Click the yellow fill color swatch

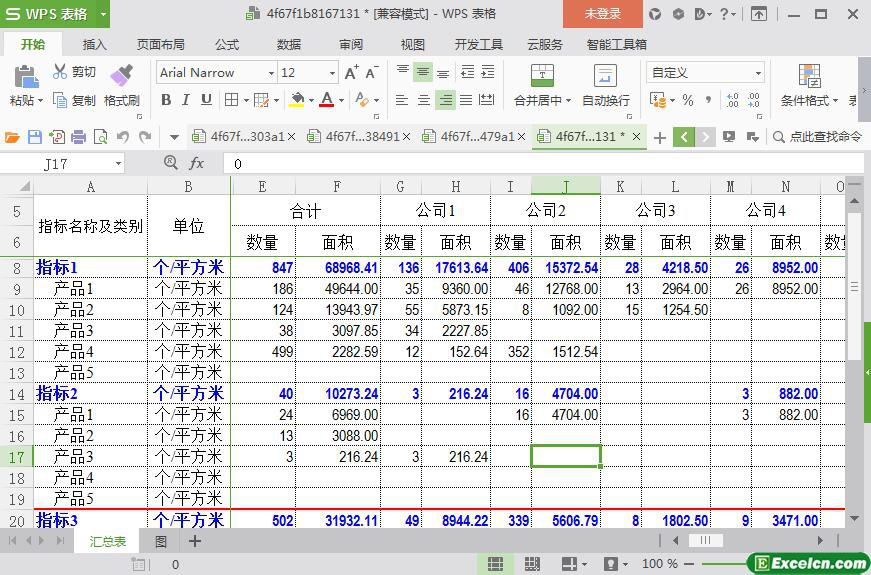pos(296,100)
